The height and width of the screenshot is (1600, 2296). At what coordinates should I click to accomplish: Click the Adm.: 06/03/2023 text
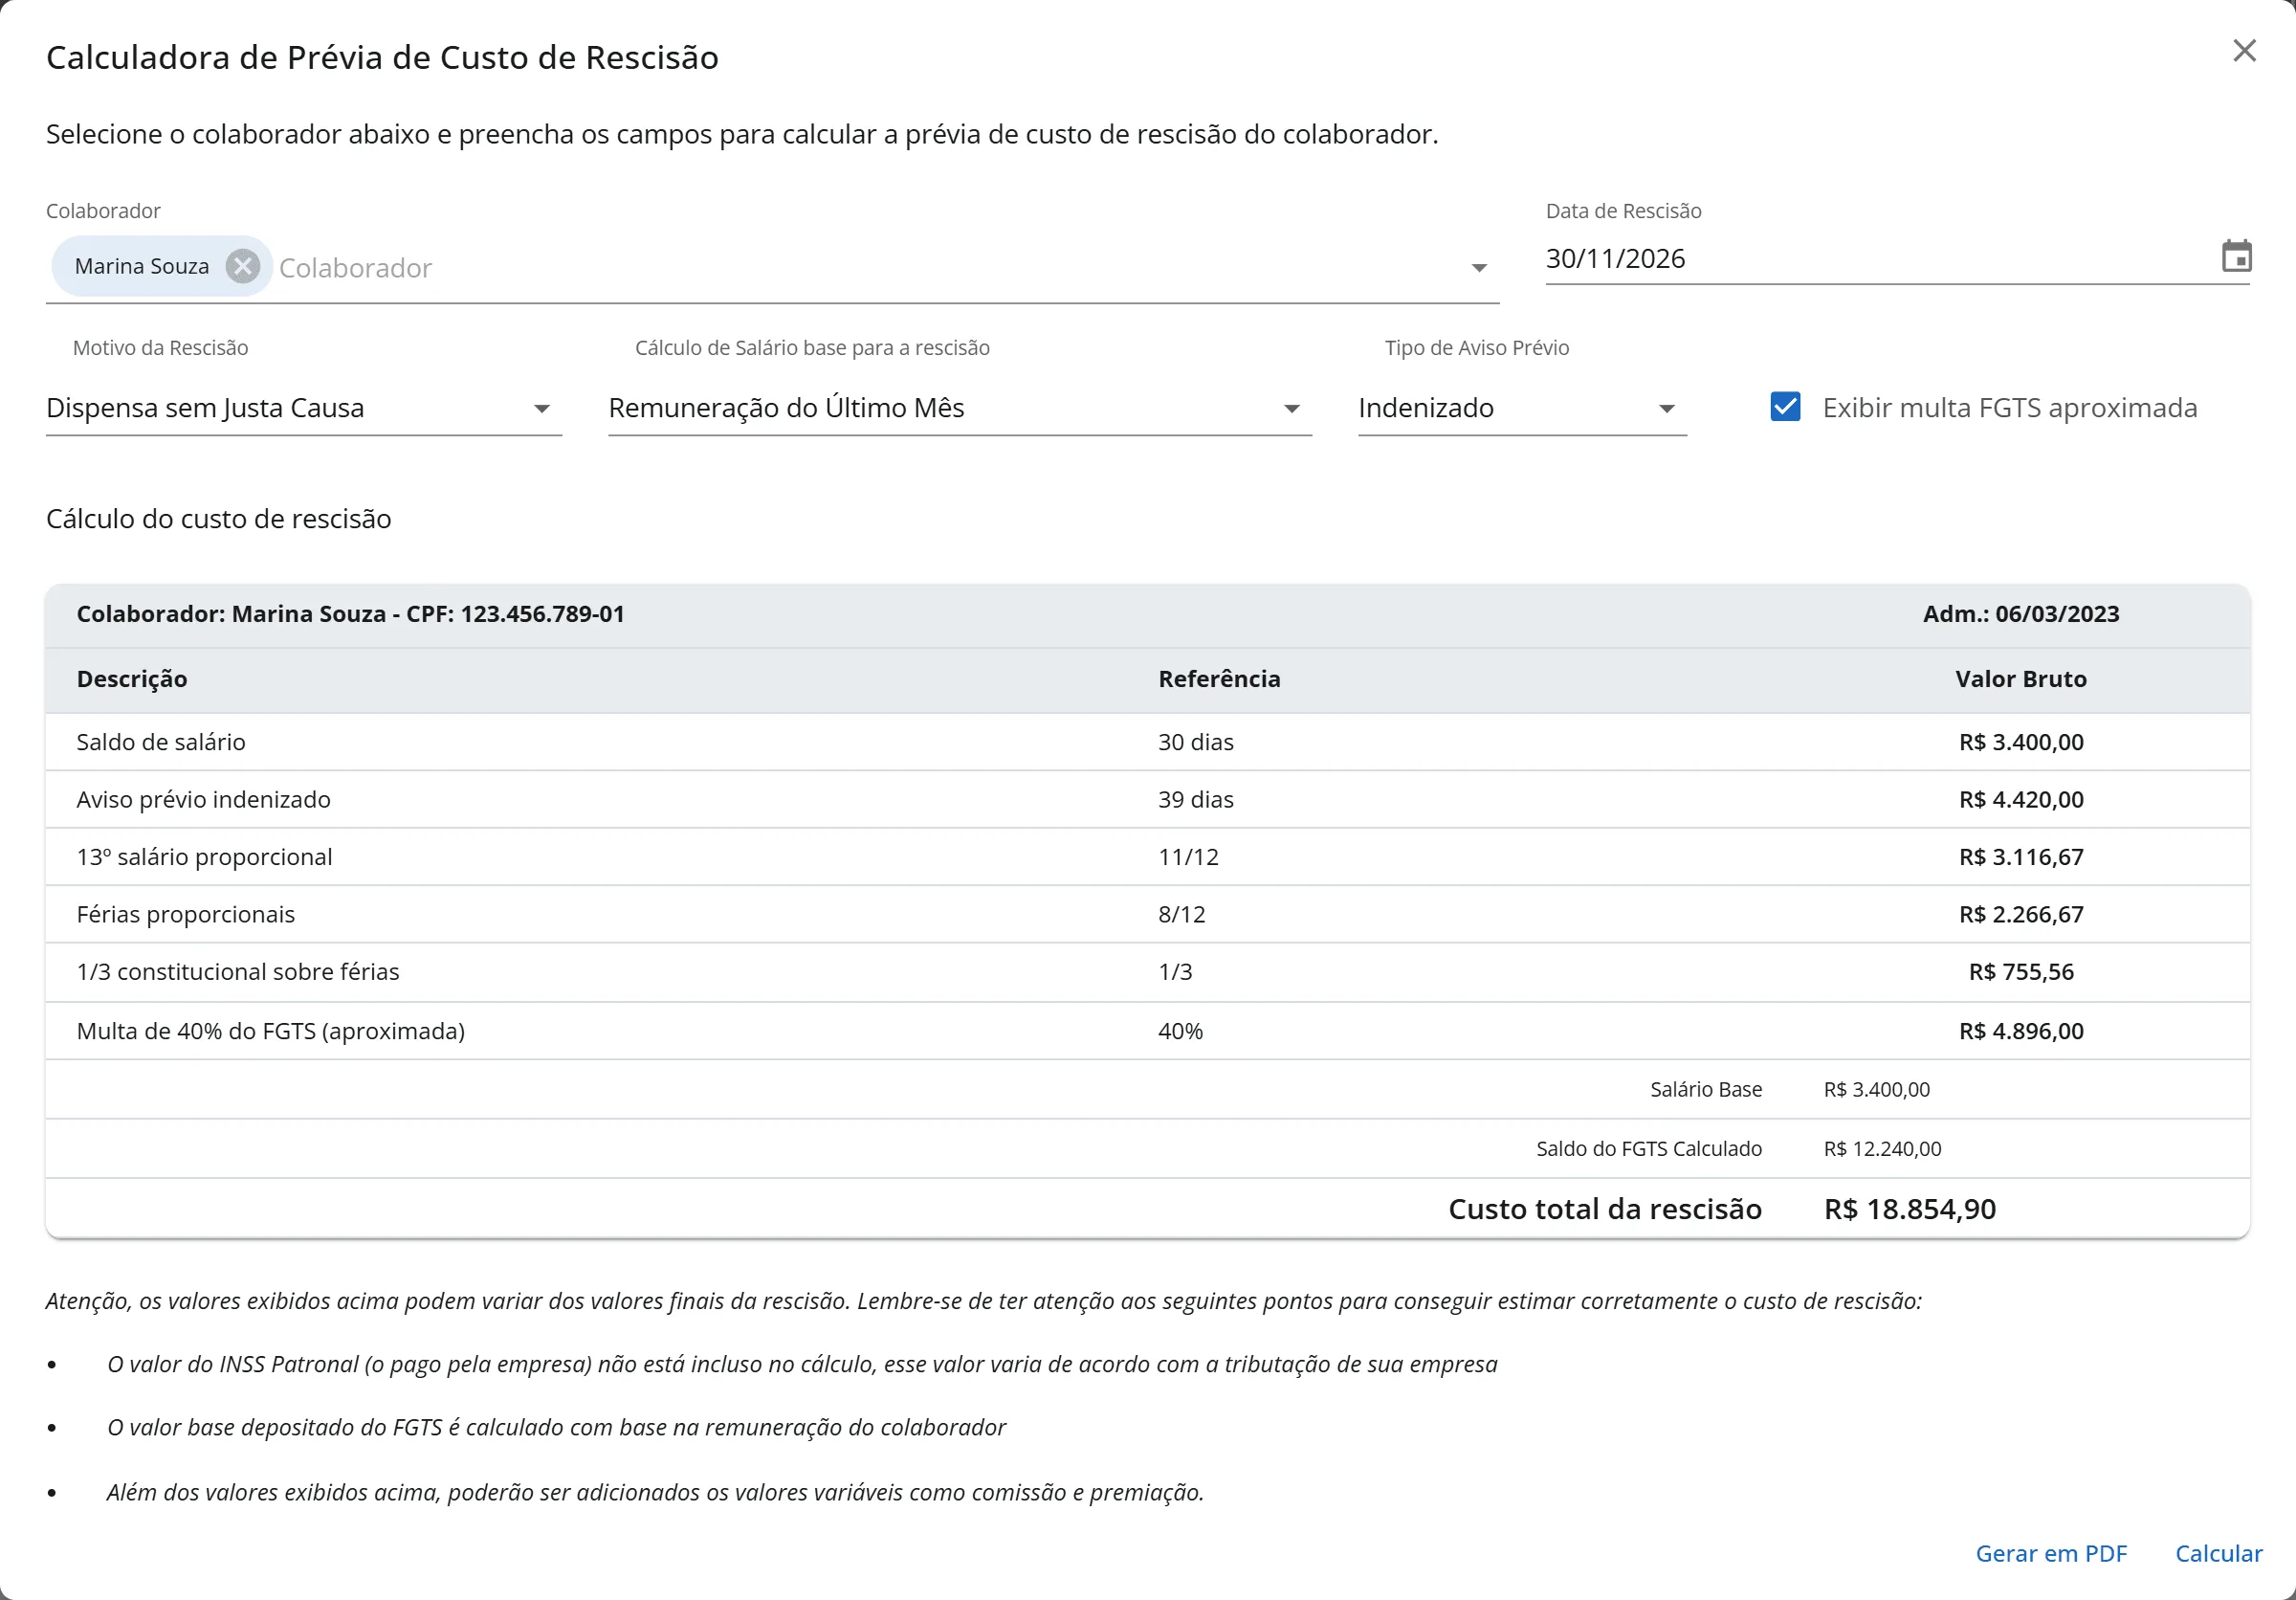[2021, 614]
